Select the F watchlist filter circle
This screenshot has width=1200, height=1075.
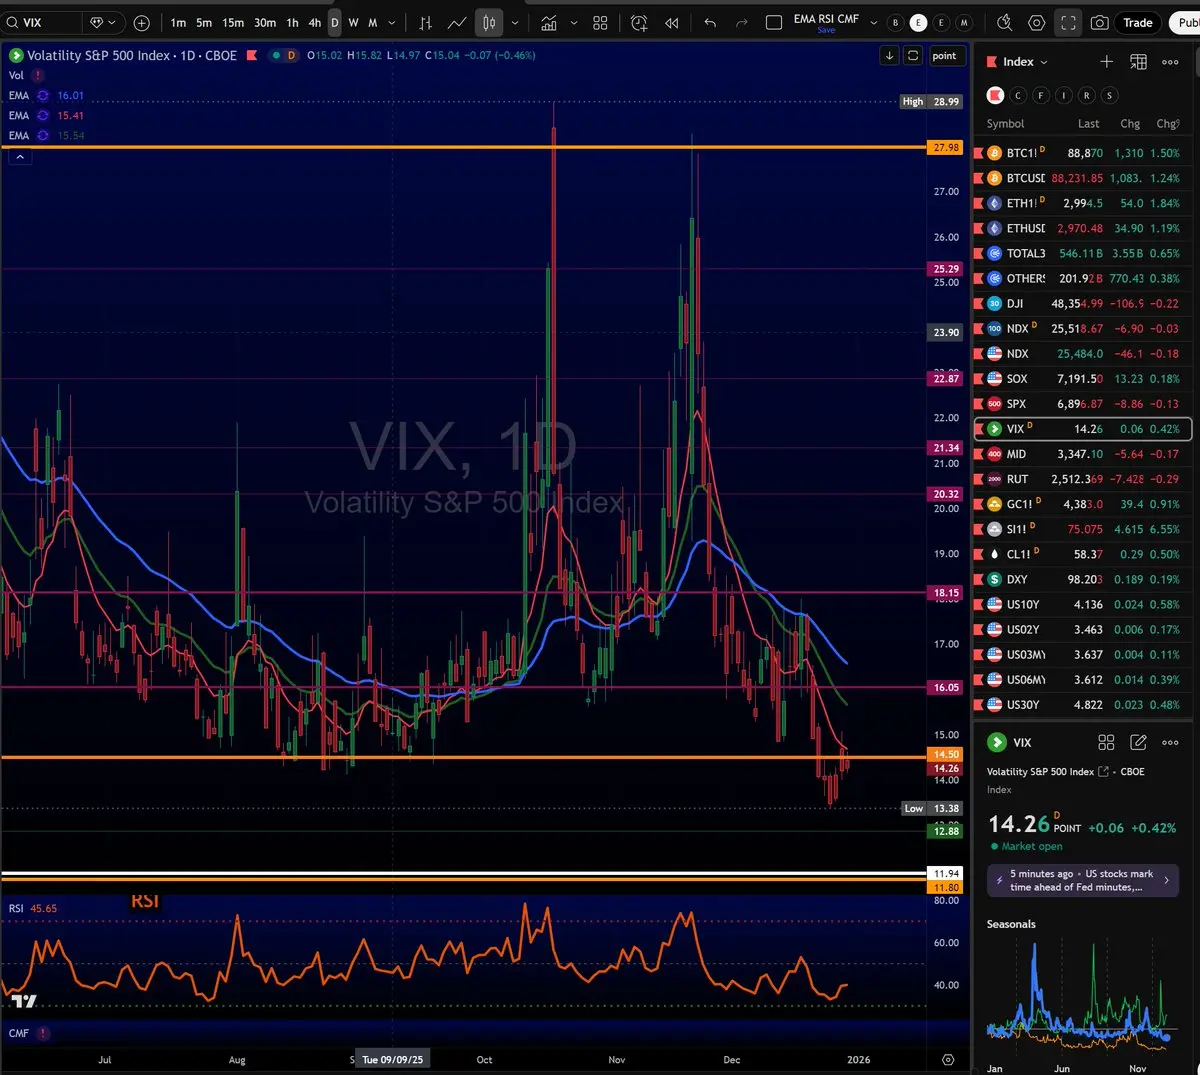(x=1041, y=95)
